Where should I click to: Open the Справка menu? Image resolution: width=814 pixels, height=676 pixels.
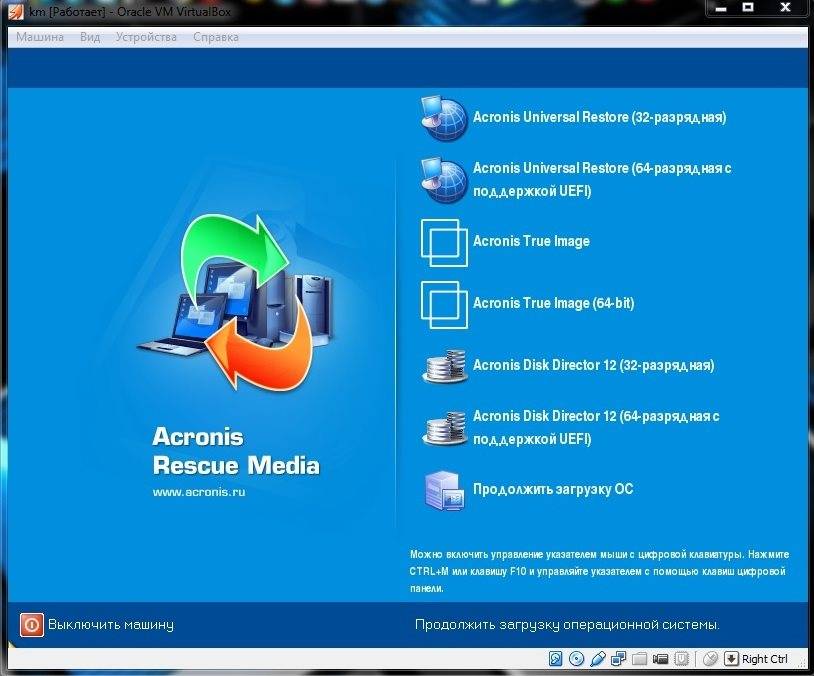click(216, 37)
